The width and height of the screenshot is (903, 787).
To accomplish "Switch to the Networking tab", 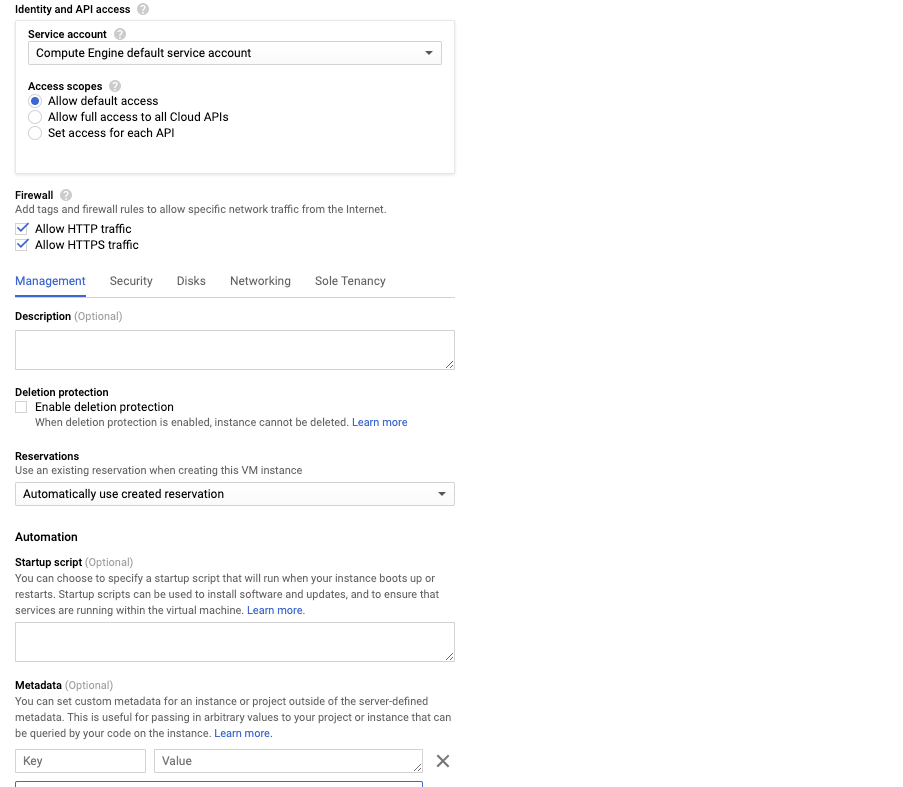I will click(x=260, y=281).
